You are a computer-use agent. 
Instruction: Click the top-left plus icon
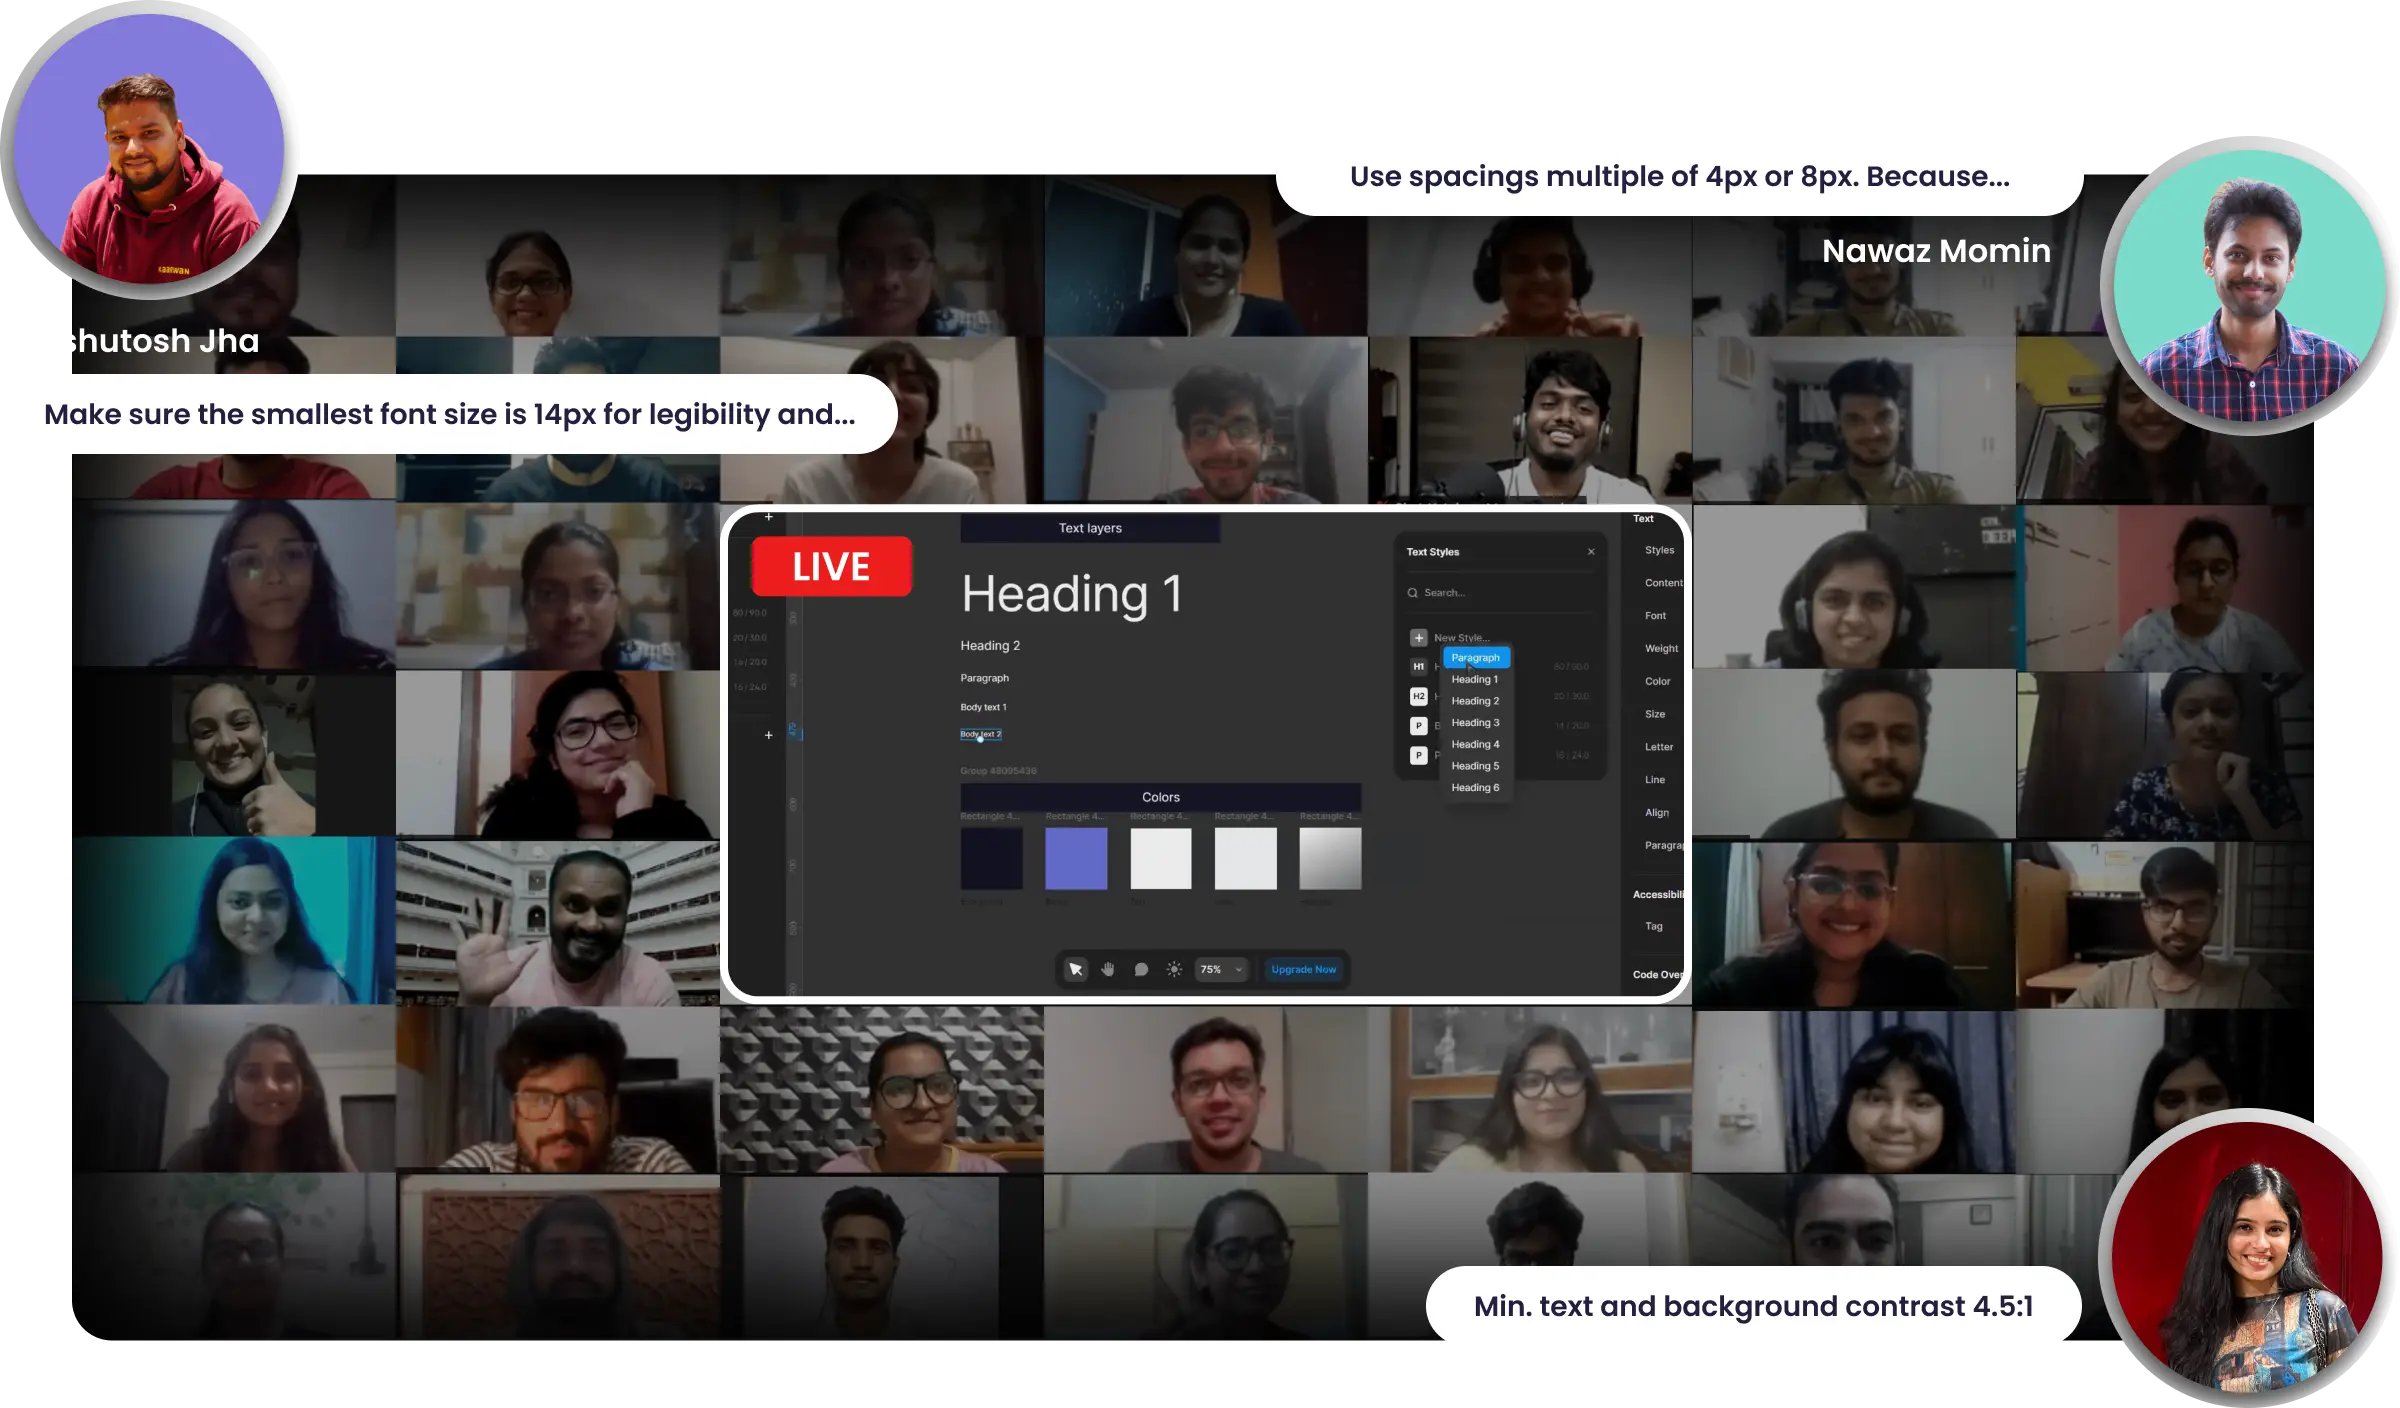tap(769, 517)
